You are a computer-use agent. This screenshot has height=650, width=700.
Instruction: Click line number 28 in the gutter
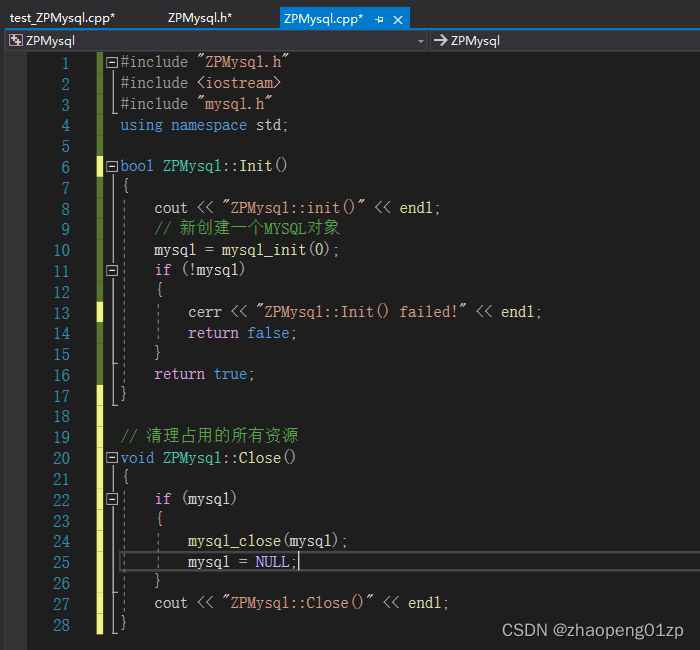click(62, 625)
